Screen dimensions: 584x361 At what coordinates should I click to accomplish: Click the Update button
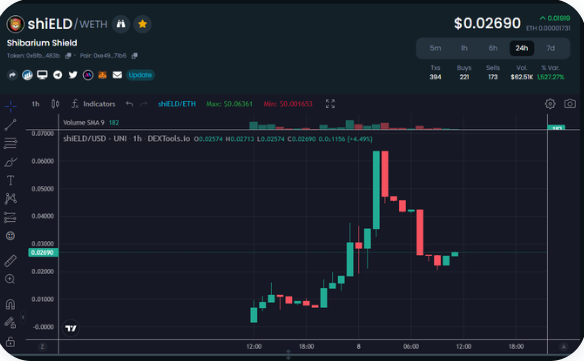pyautogui.click(x=140, y=75)
